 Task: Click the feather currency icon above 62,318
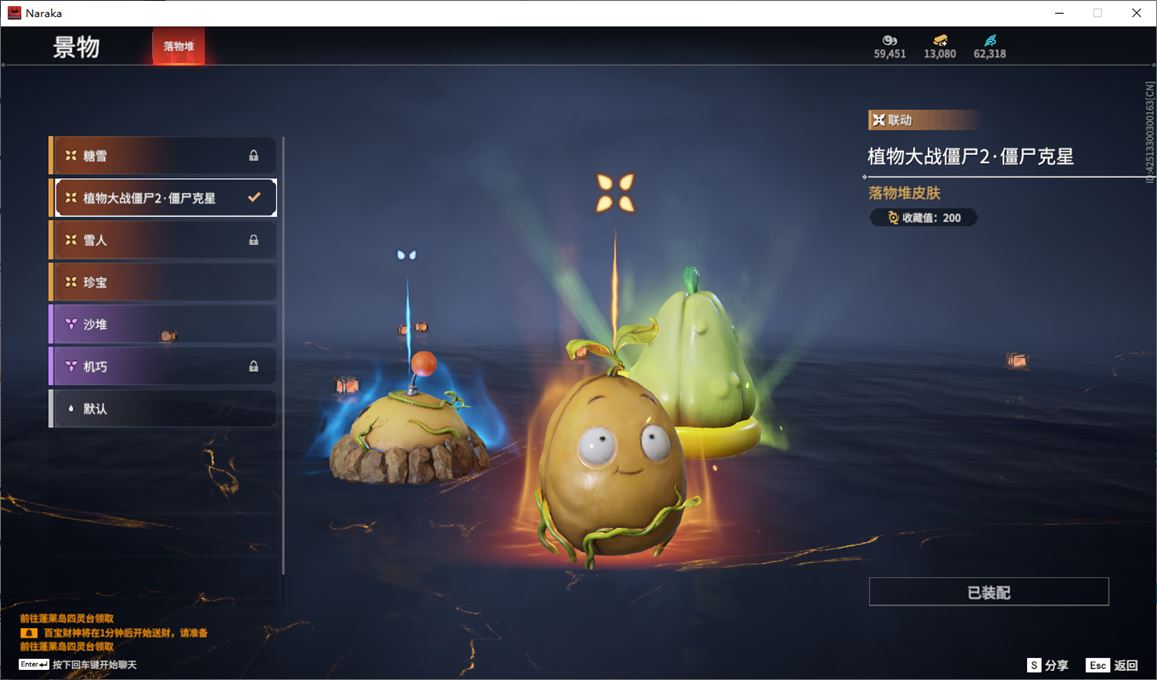tap(990, 41)
